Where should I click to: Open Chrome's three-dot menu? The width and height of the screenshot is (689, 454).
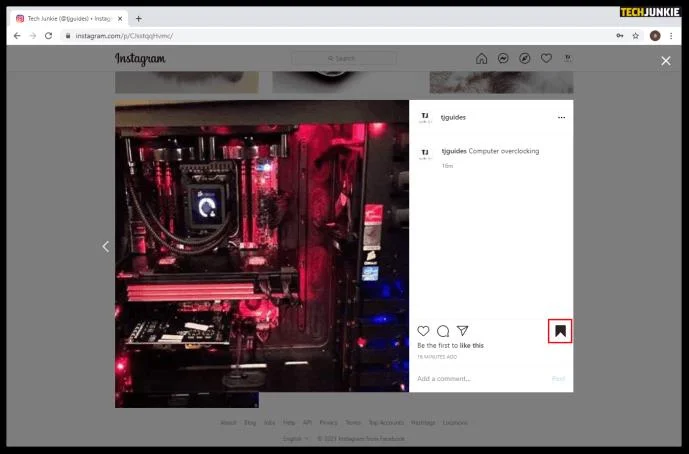pos(671,36)
